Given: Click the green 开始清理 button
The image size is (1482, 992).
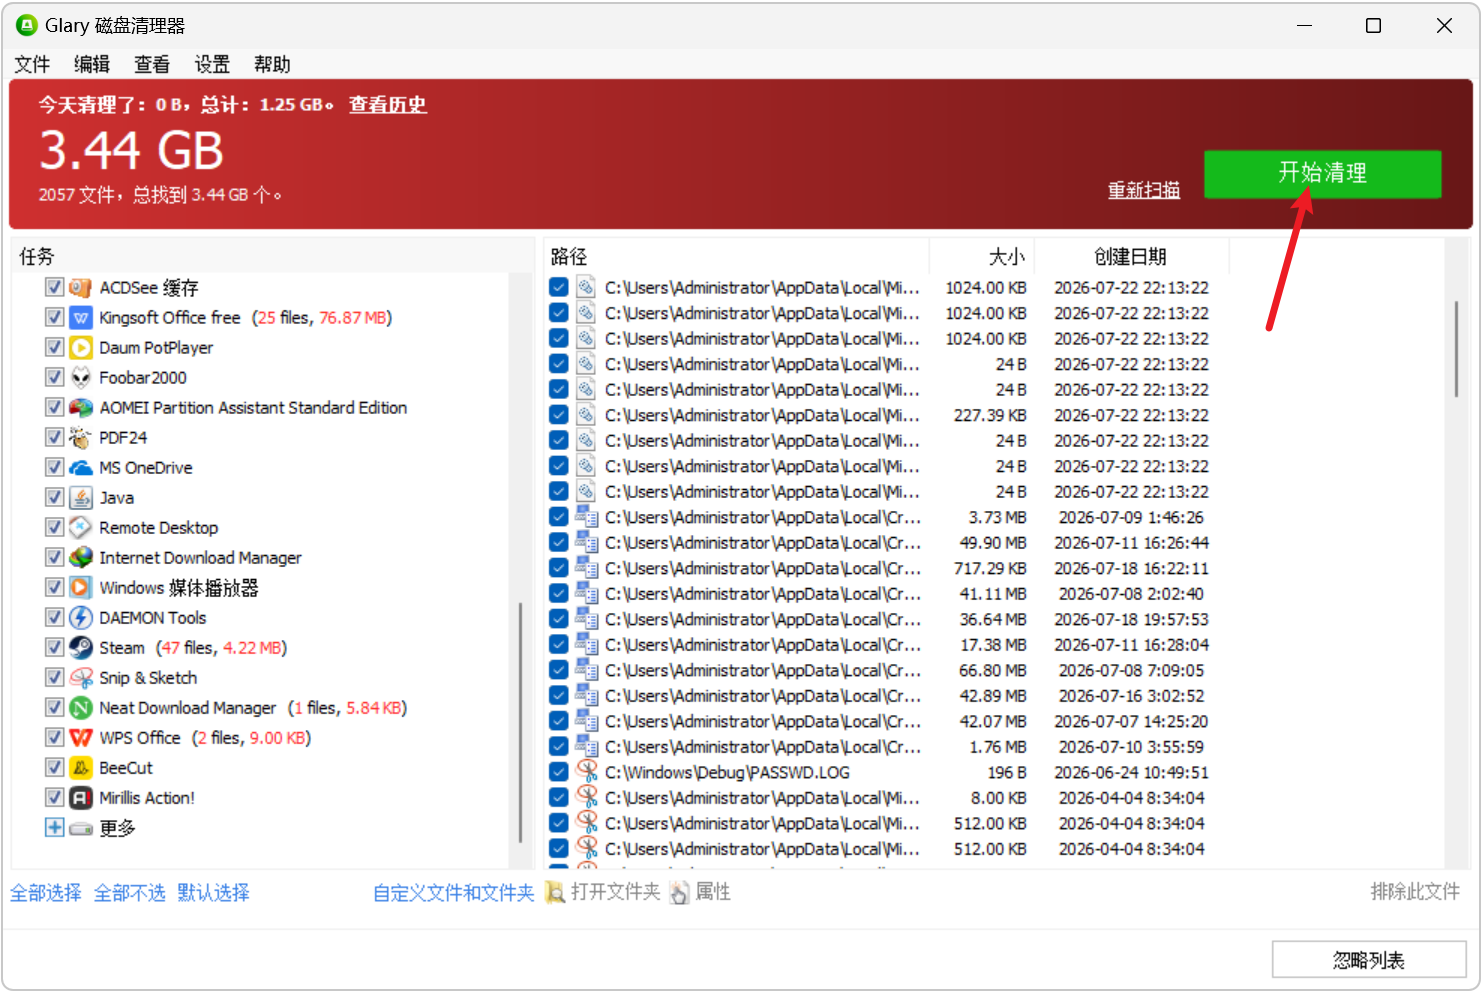Looking at the screenshot, I should pyautogui.click(x=1322, y=174).
